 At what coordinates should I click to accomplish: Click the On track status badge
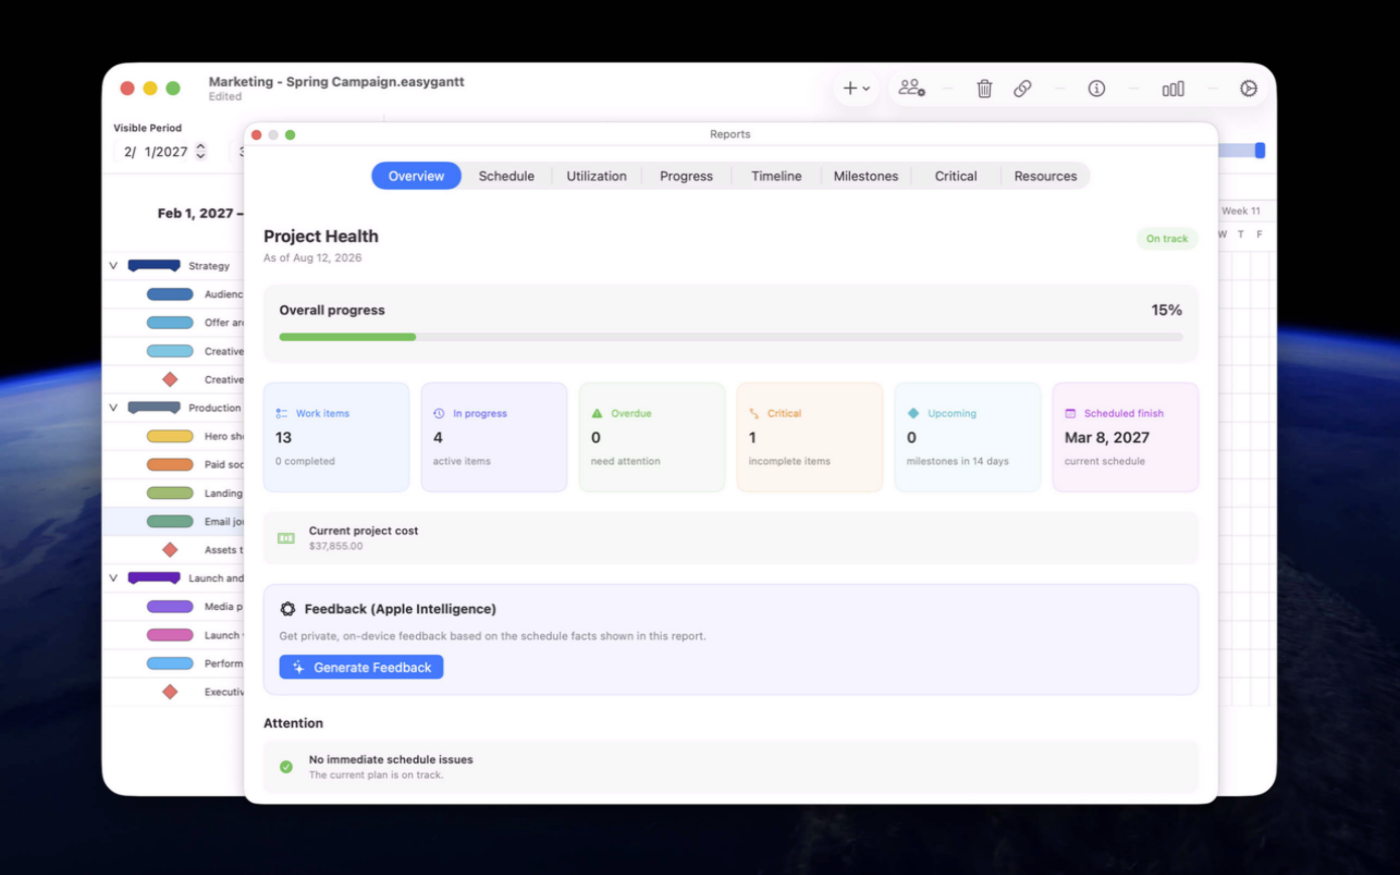[x=1167, y=239]
